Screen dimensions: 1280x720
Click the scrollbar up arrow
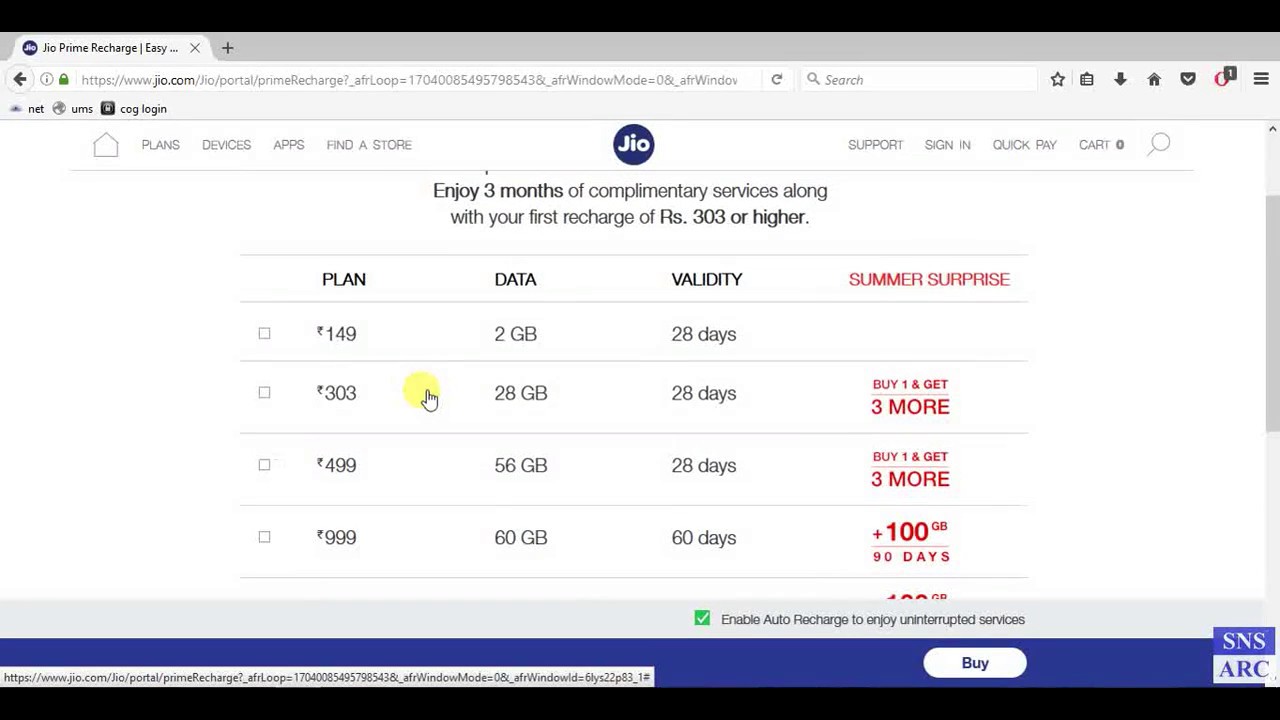1272,129
